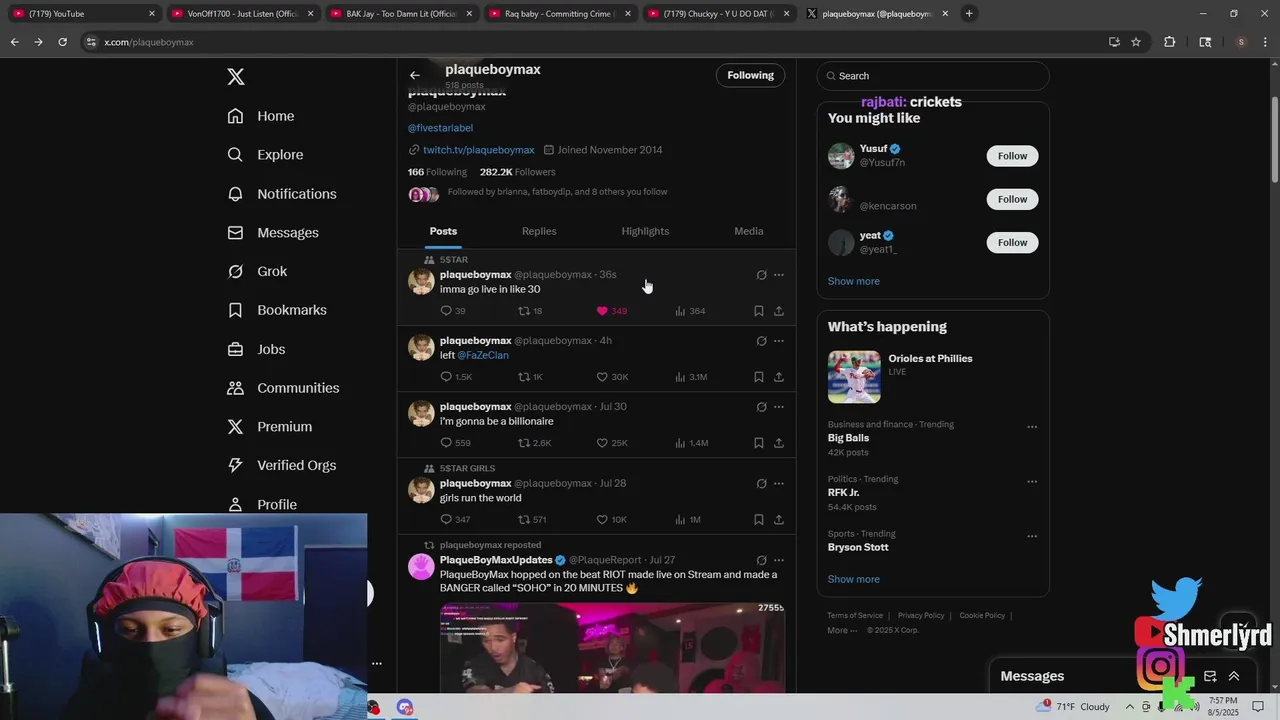Bookmark the 'left @FaZeClan' post

[759, 377]
